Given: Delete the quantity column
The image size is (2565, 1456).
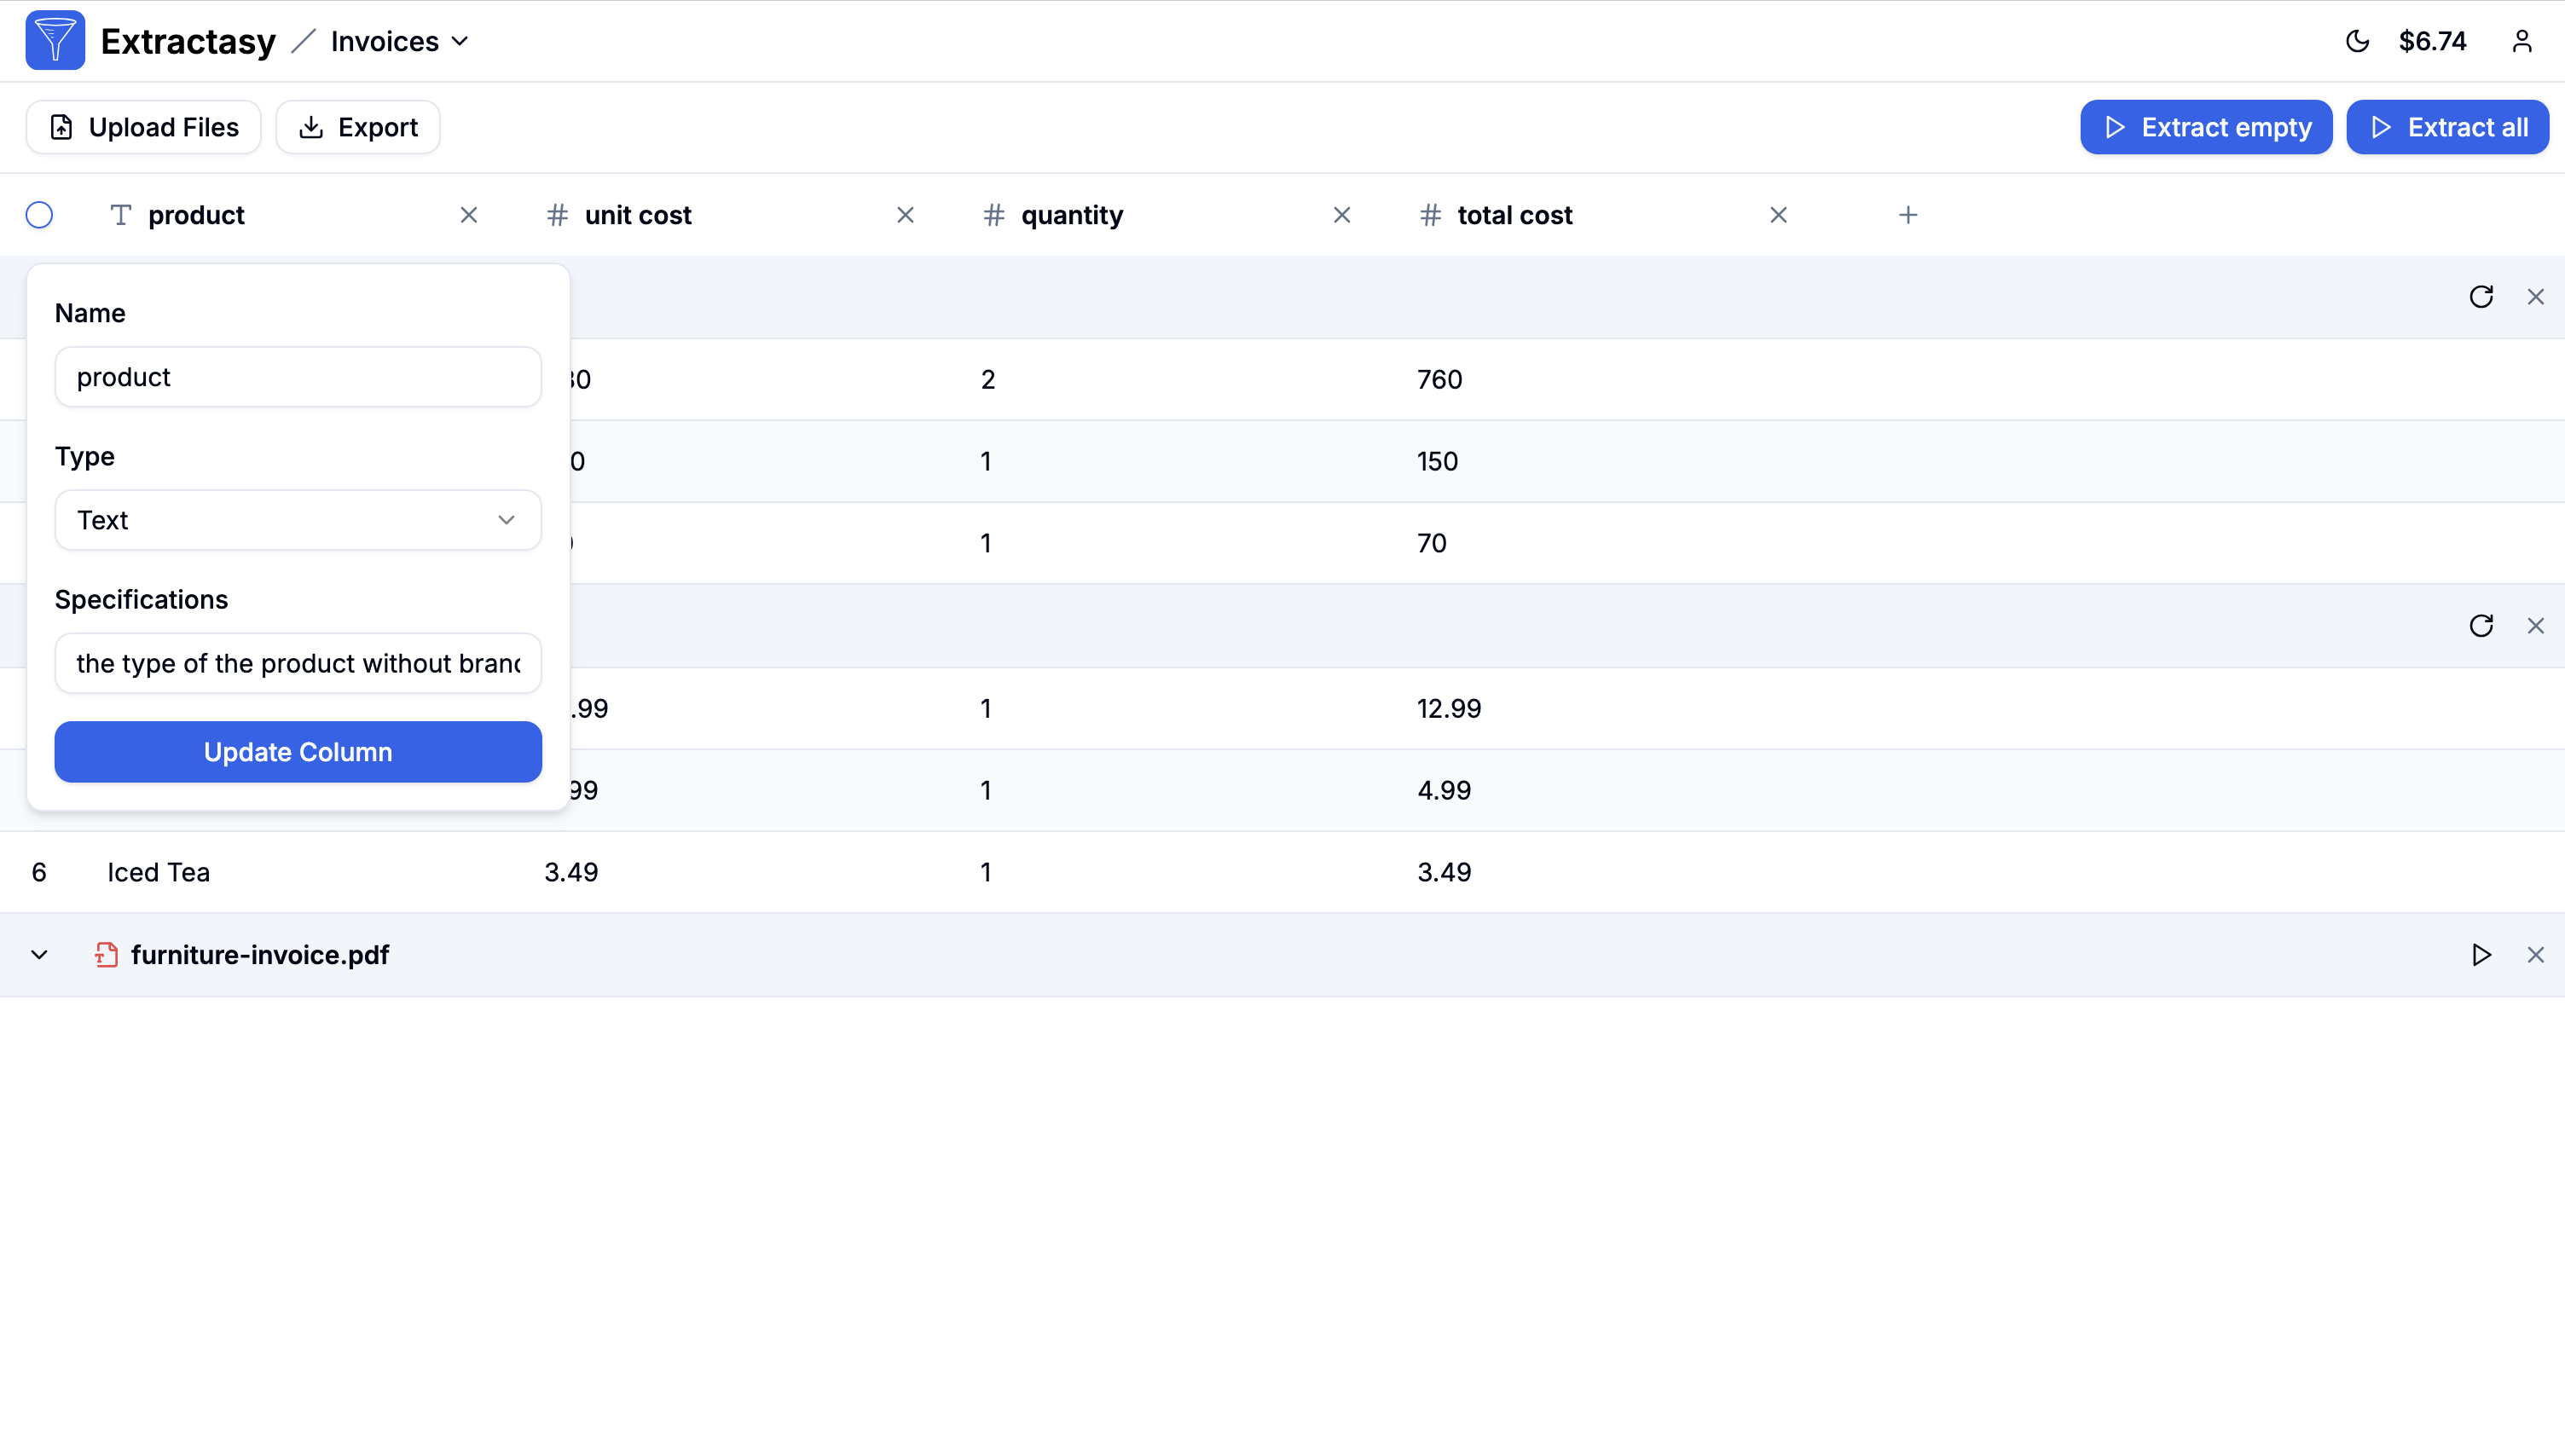Looking at the screenshot, I should point(1341,215).
